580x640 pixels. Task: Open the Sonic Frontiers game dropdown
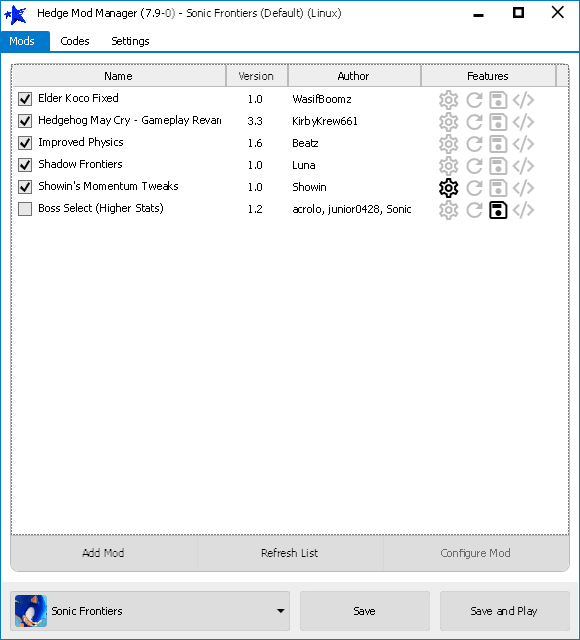tap(150, 611)
